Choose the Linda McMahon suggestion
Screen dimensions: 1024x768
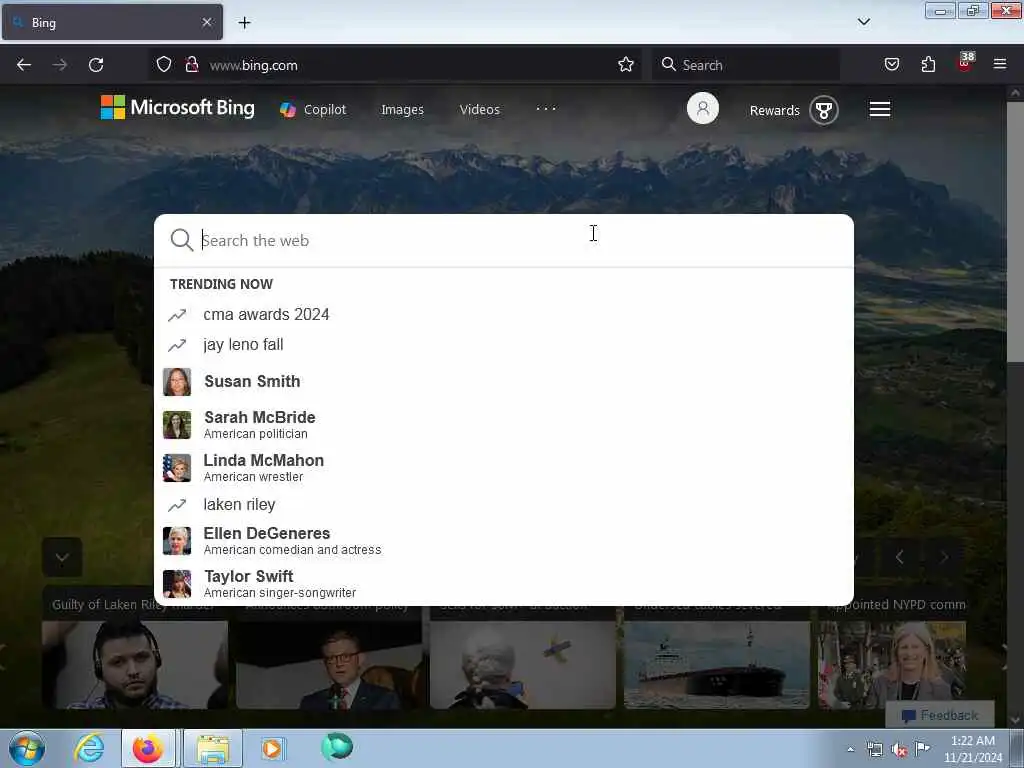tap(504, 468)
